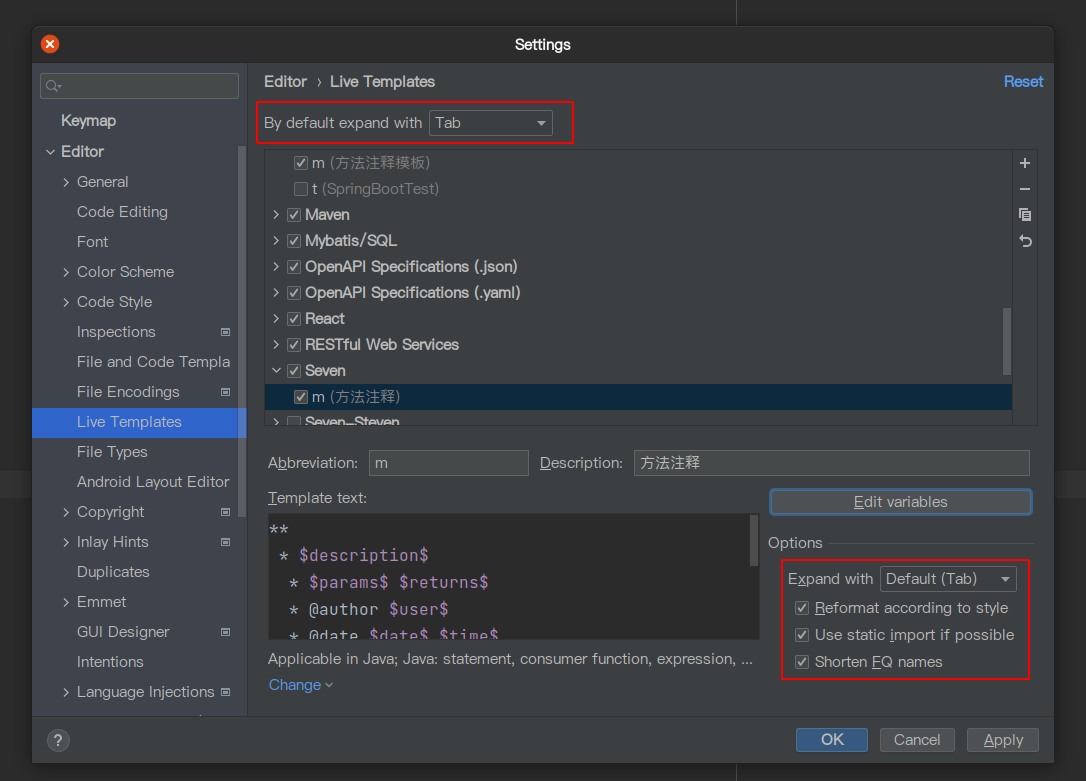Uncheck Shorten FQ names option
The image size is (1086, 781).
click(x=802, y=662)
